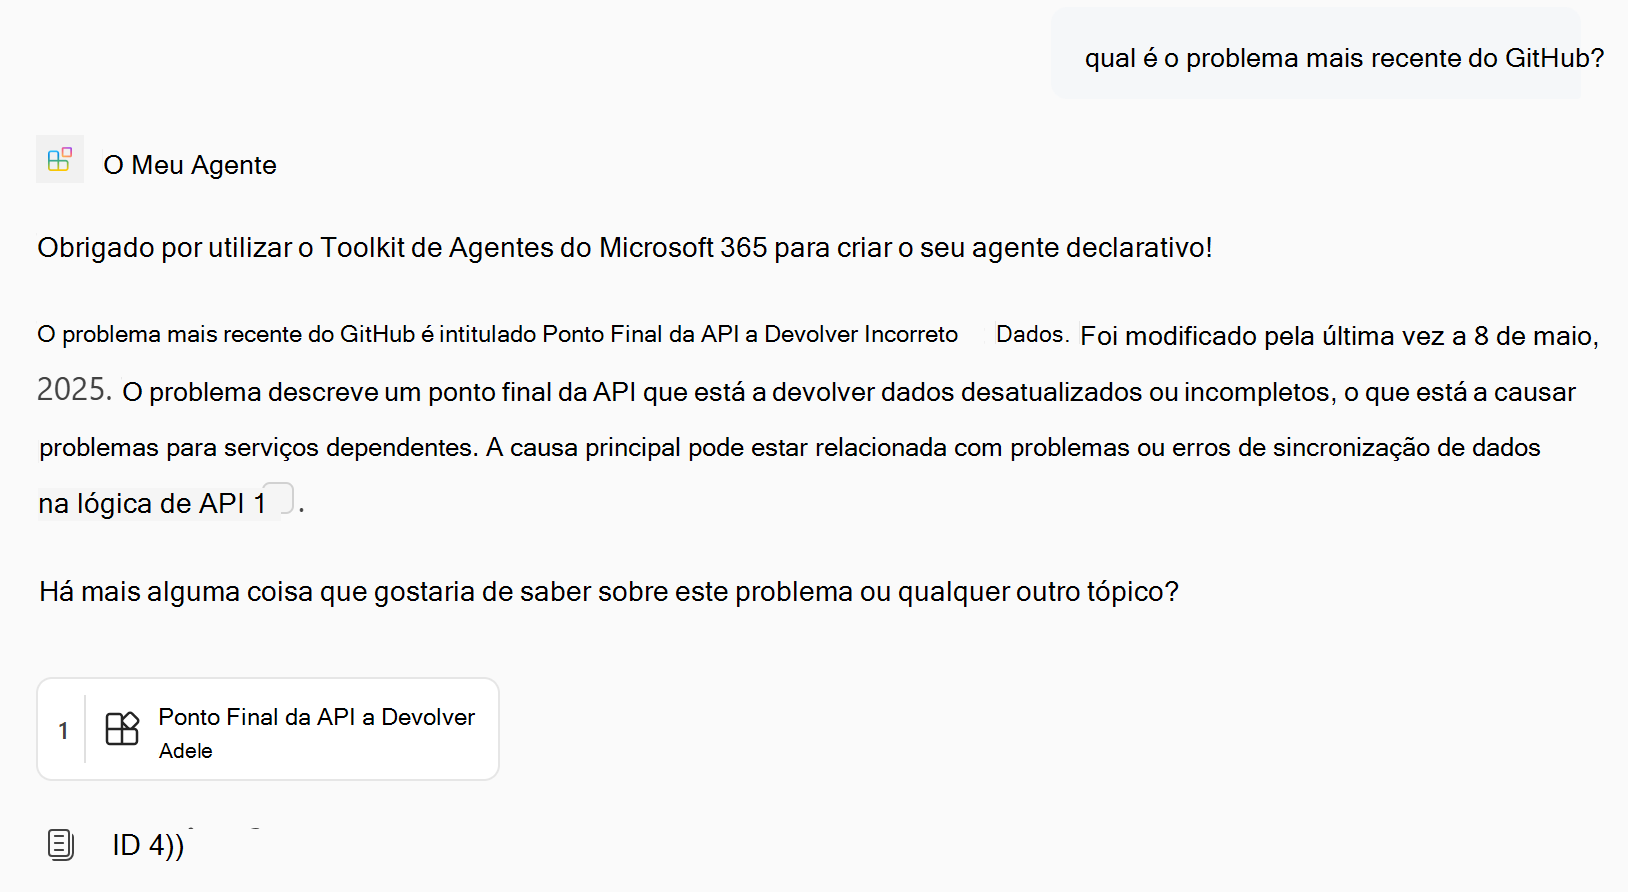Click the copy pages icon at the bottom

coord(60,845)
